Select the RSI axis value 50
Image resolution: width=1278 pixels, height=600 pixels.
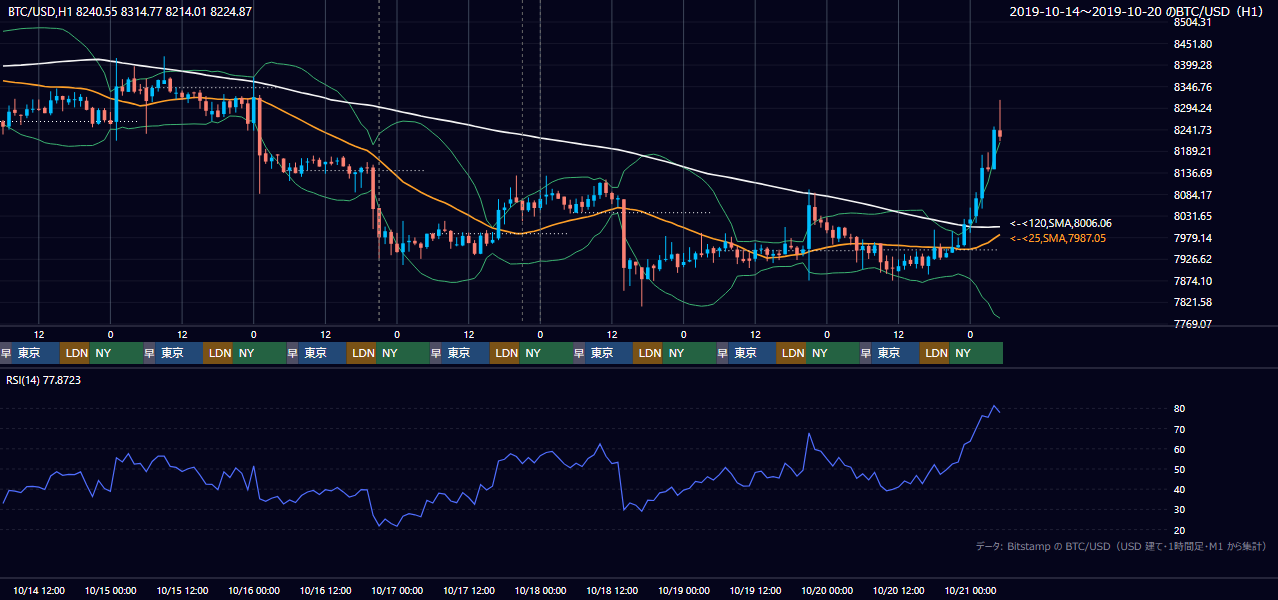[1179, 469]
